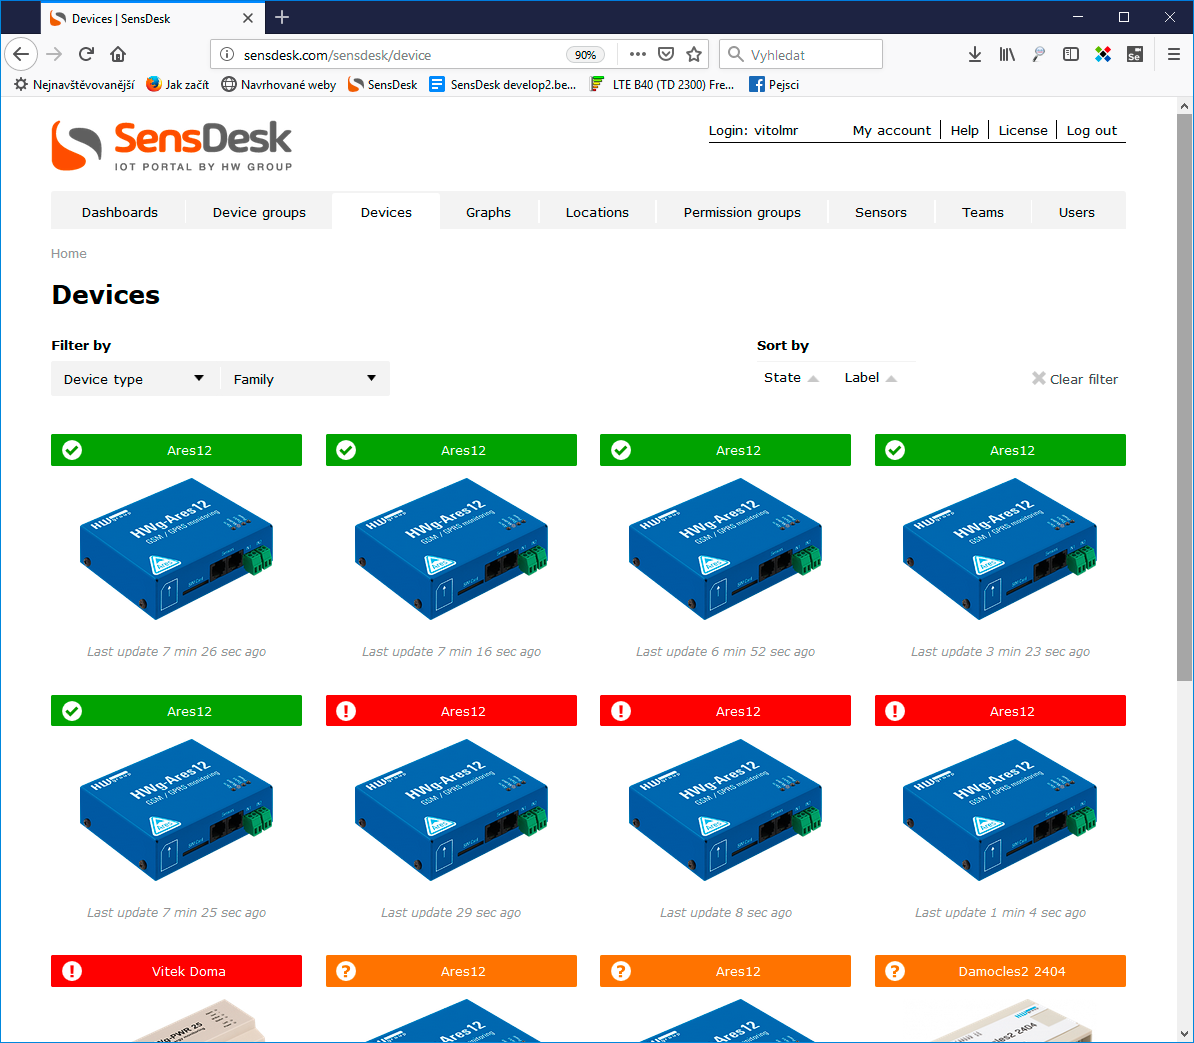Go to the Users tab
This screenshot has width=1194, height=1043.
pyautogui.click(x=1077, y=212)
